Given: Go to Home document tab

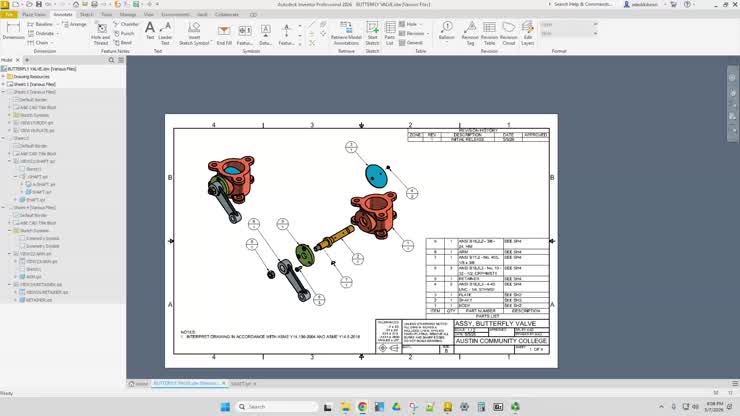Looking at the screenshot, I should [138, 384].
